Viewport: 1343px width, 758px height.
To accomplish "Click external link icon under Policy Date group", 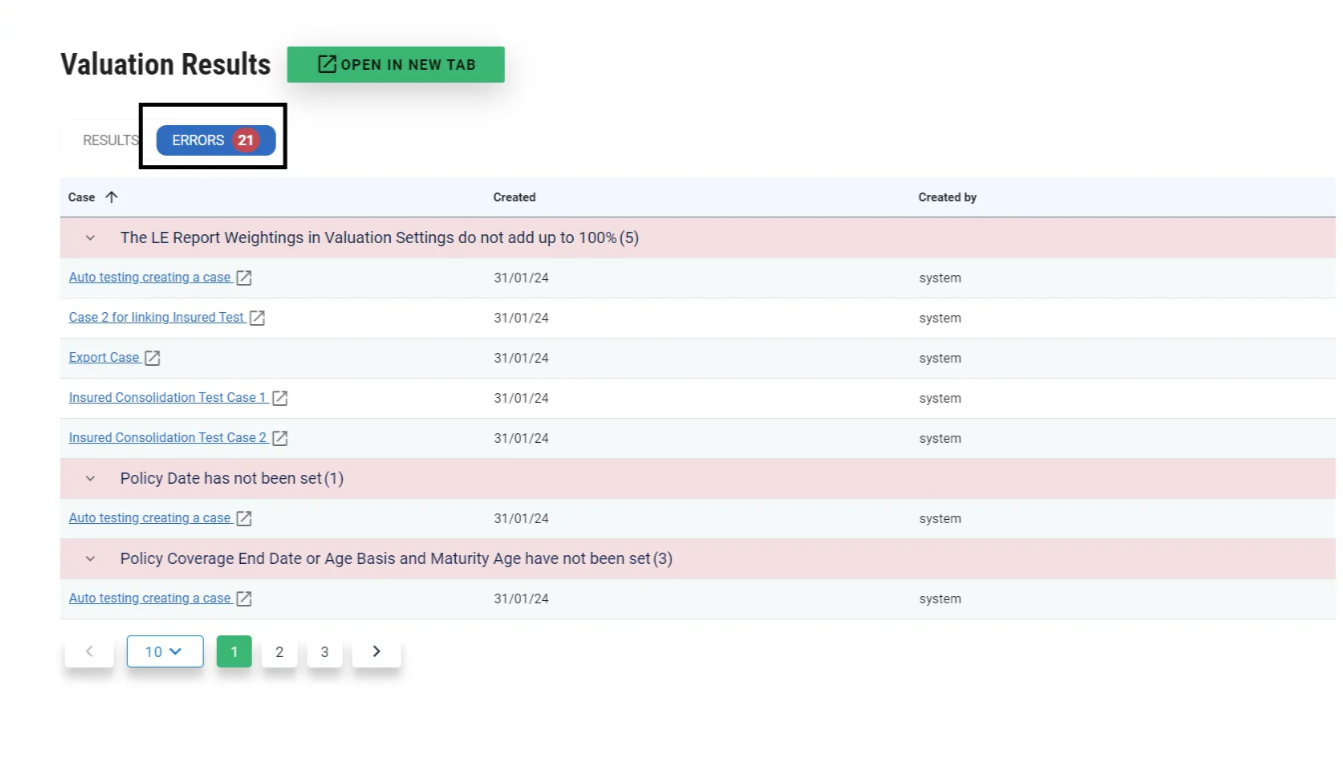I will (244, 518).
